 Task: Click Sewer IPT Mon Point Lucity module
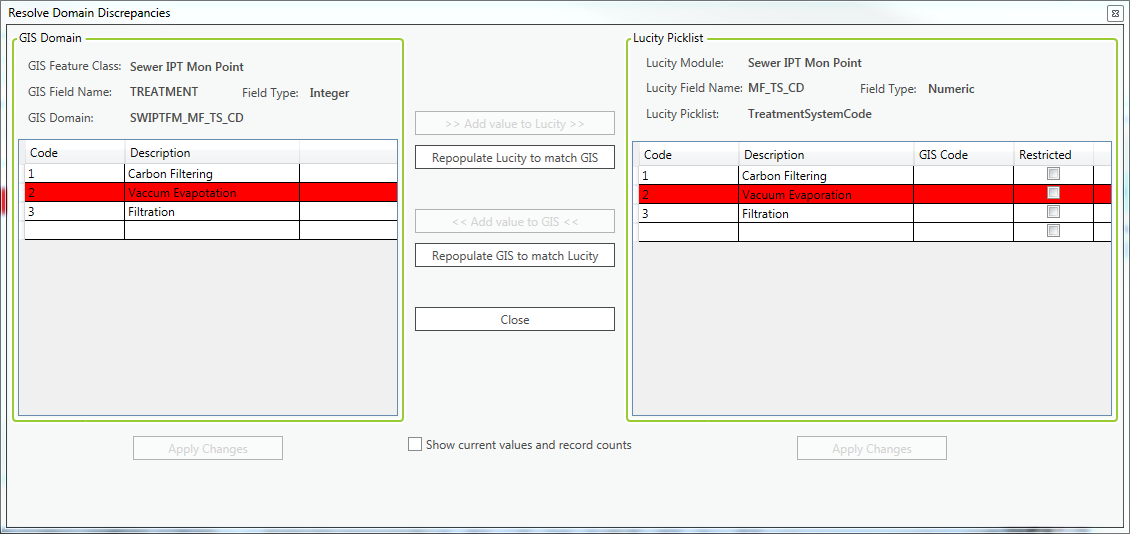point(805,63)
